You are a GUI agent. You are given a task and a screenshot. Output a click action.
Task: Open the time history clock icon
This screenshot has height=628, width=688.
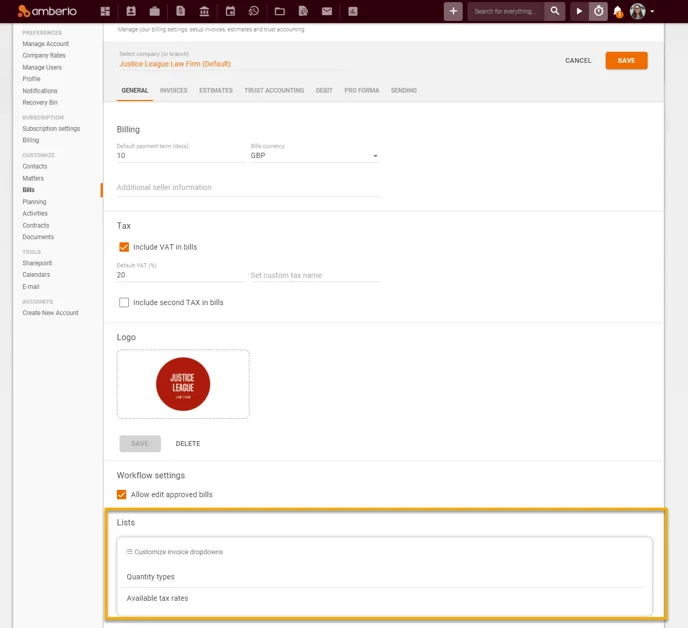click(x=254, y=11)
